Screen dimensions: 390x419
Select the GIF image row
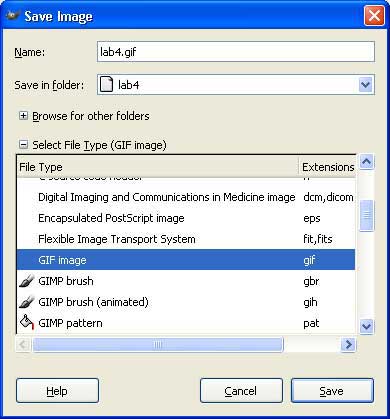click(186, 260)
